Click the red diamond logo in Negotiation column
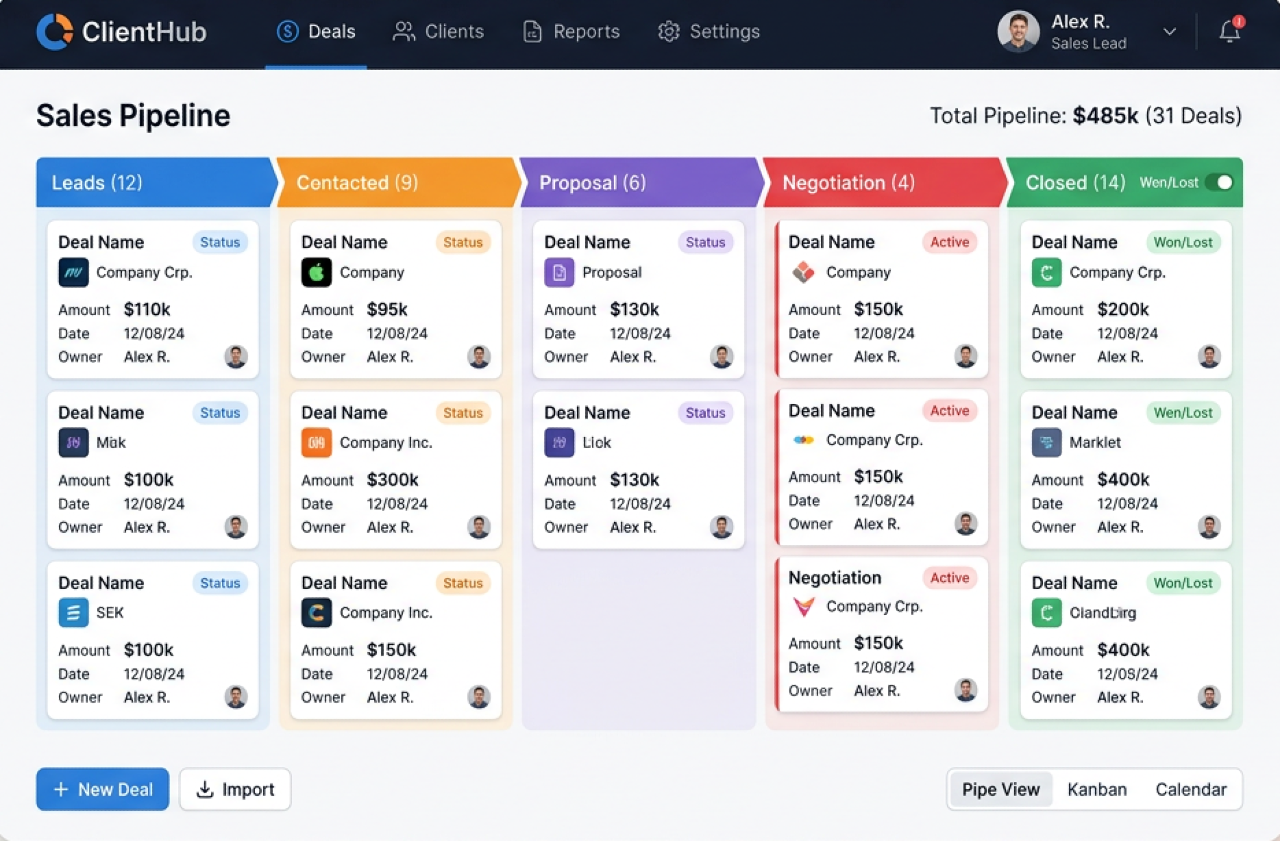The width and height of the screenshot is (1280, 841). click(x=803, y=272)
